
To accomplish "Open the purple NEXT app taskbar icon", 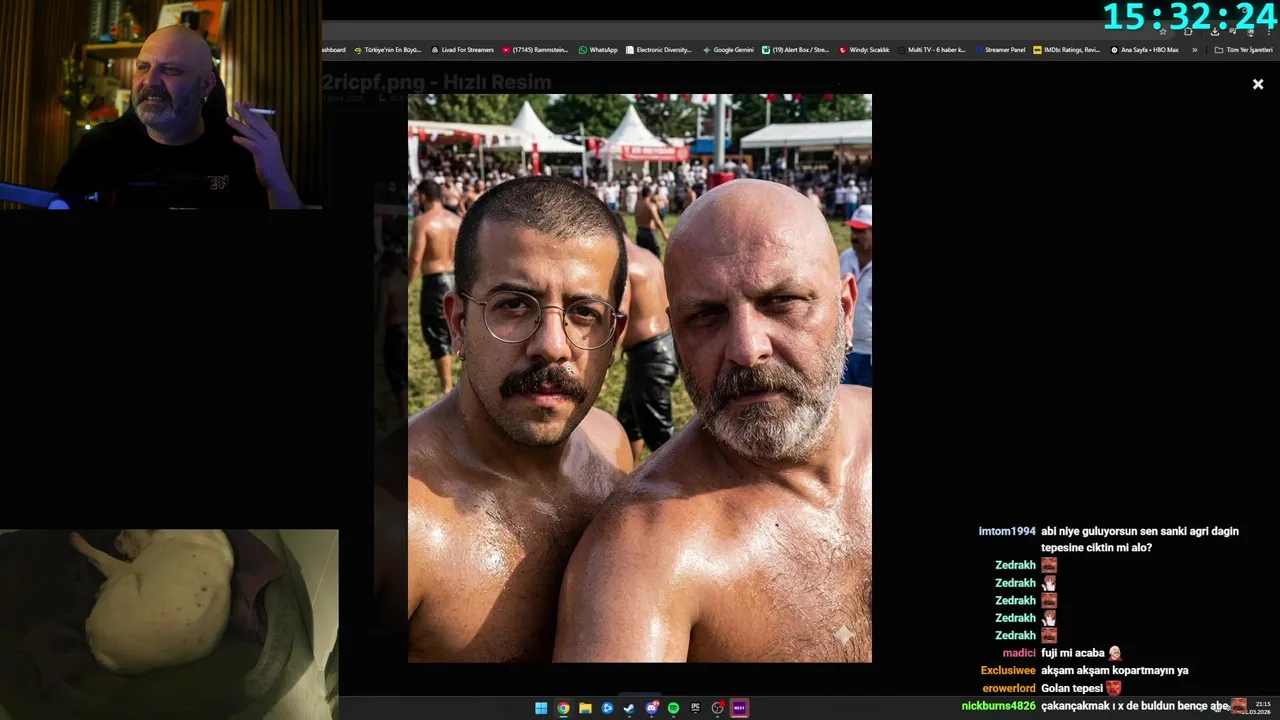I will 739,708.
